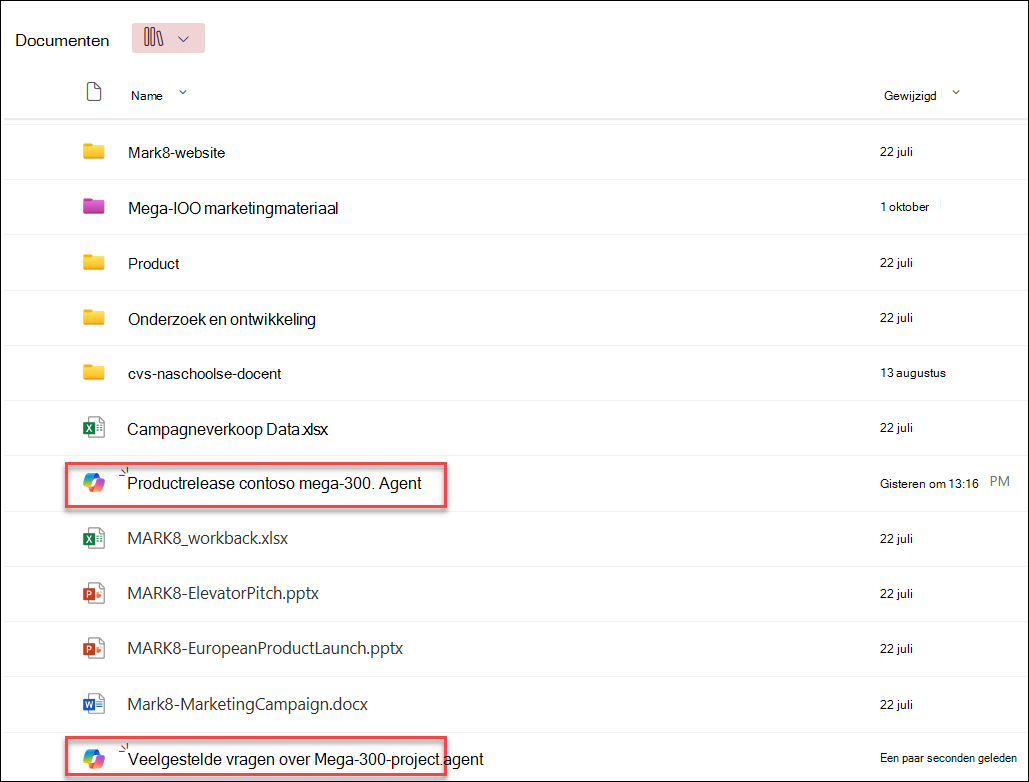Click the file type column header icon
This screenshot has height=782, width=1029.
(x=94, y=92)
